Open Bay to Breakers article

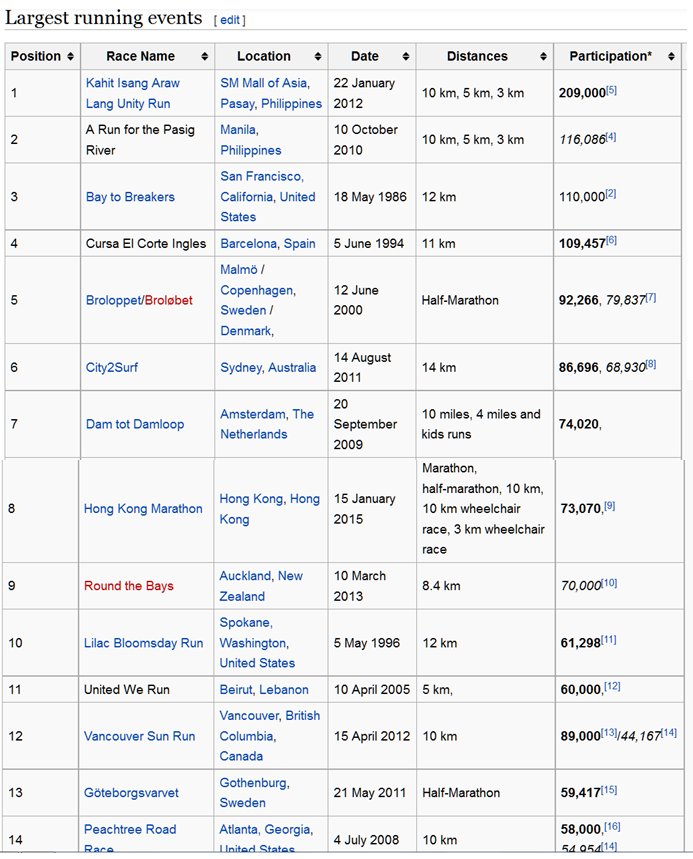[x=130, y=197]
